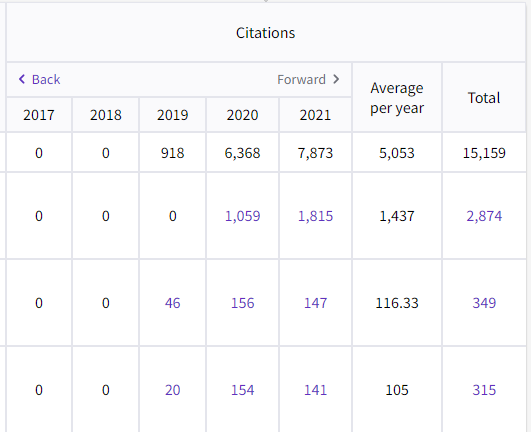The image size is (531, 432).
Task: Click the Average per year column header
Action: 397,98
